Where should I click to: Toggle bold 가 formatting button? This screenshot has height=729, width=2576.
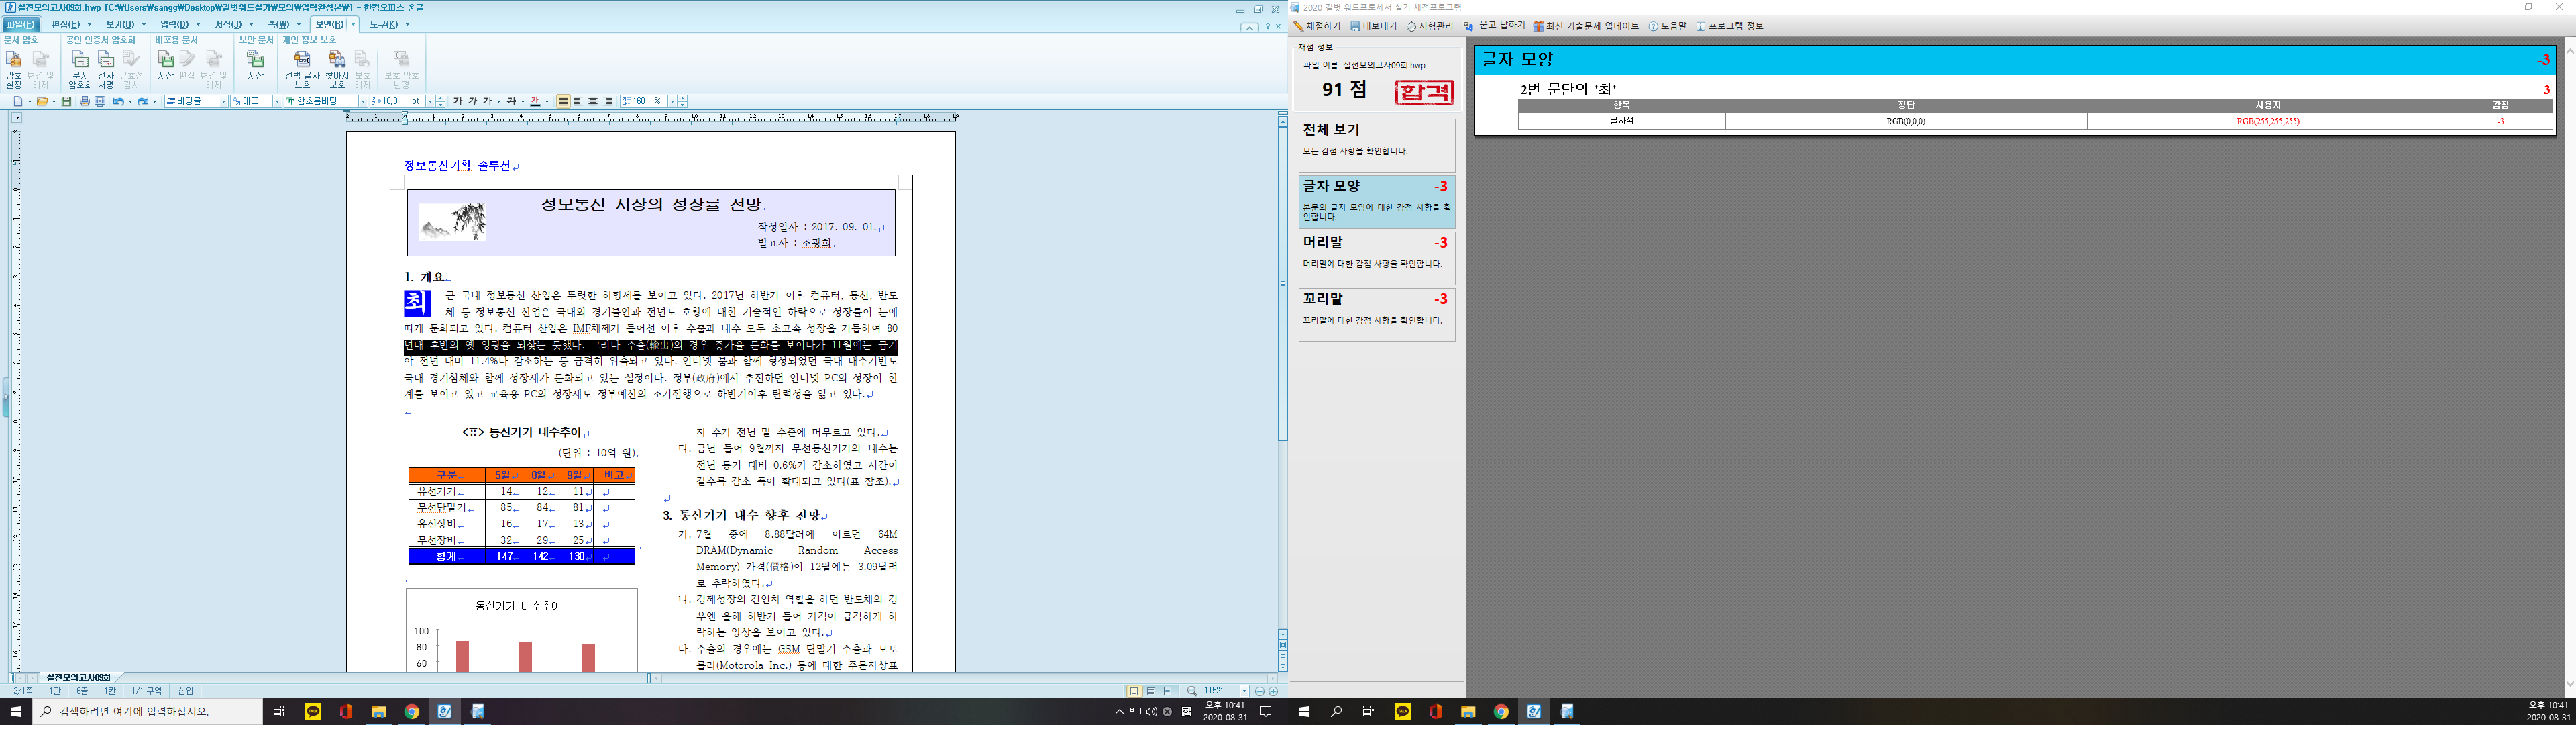pyautogui.click(x=457, y=101)
